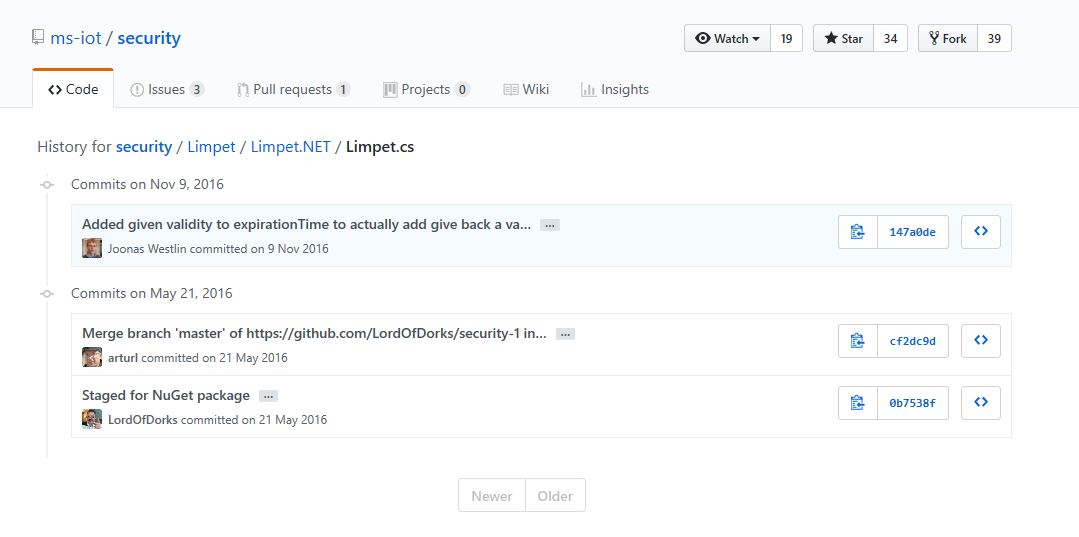Switch to the Issues tab

pos(167,89)
